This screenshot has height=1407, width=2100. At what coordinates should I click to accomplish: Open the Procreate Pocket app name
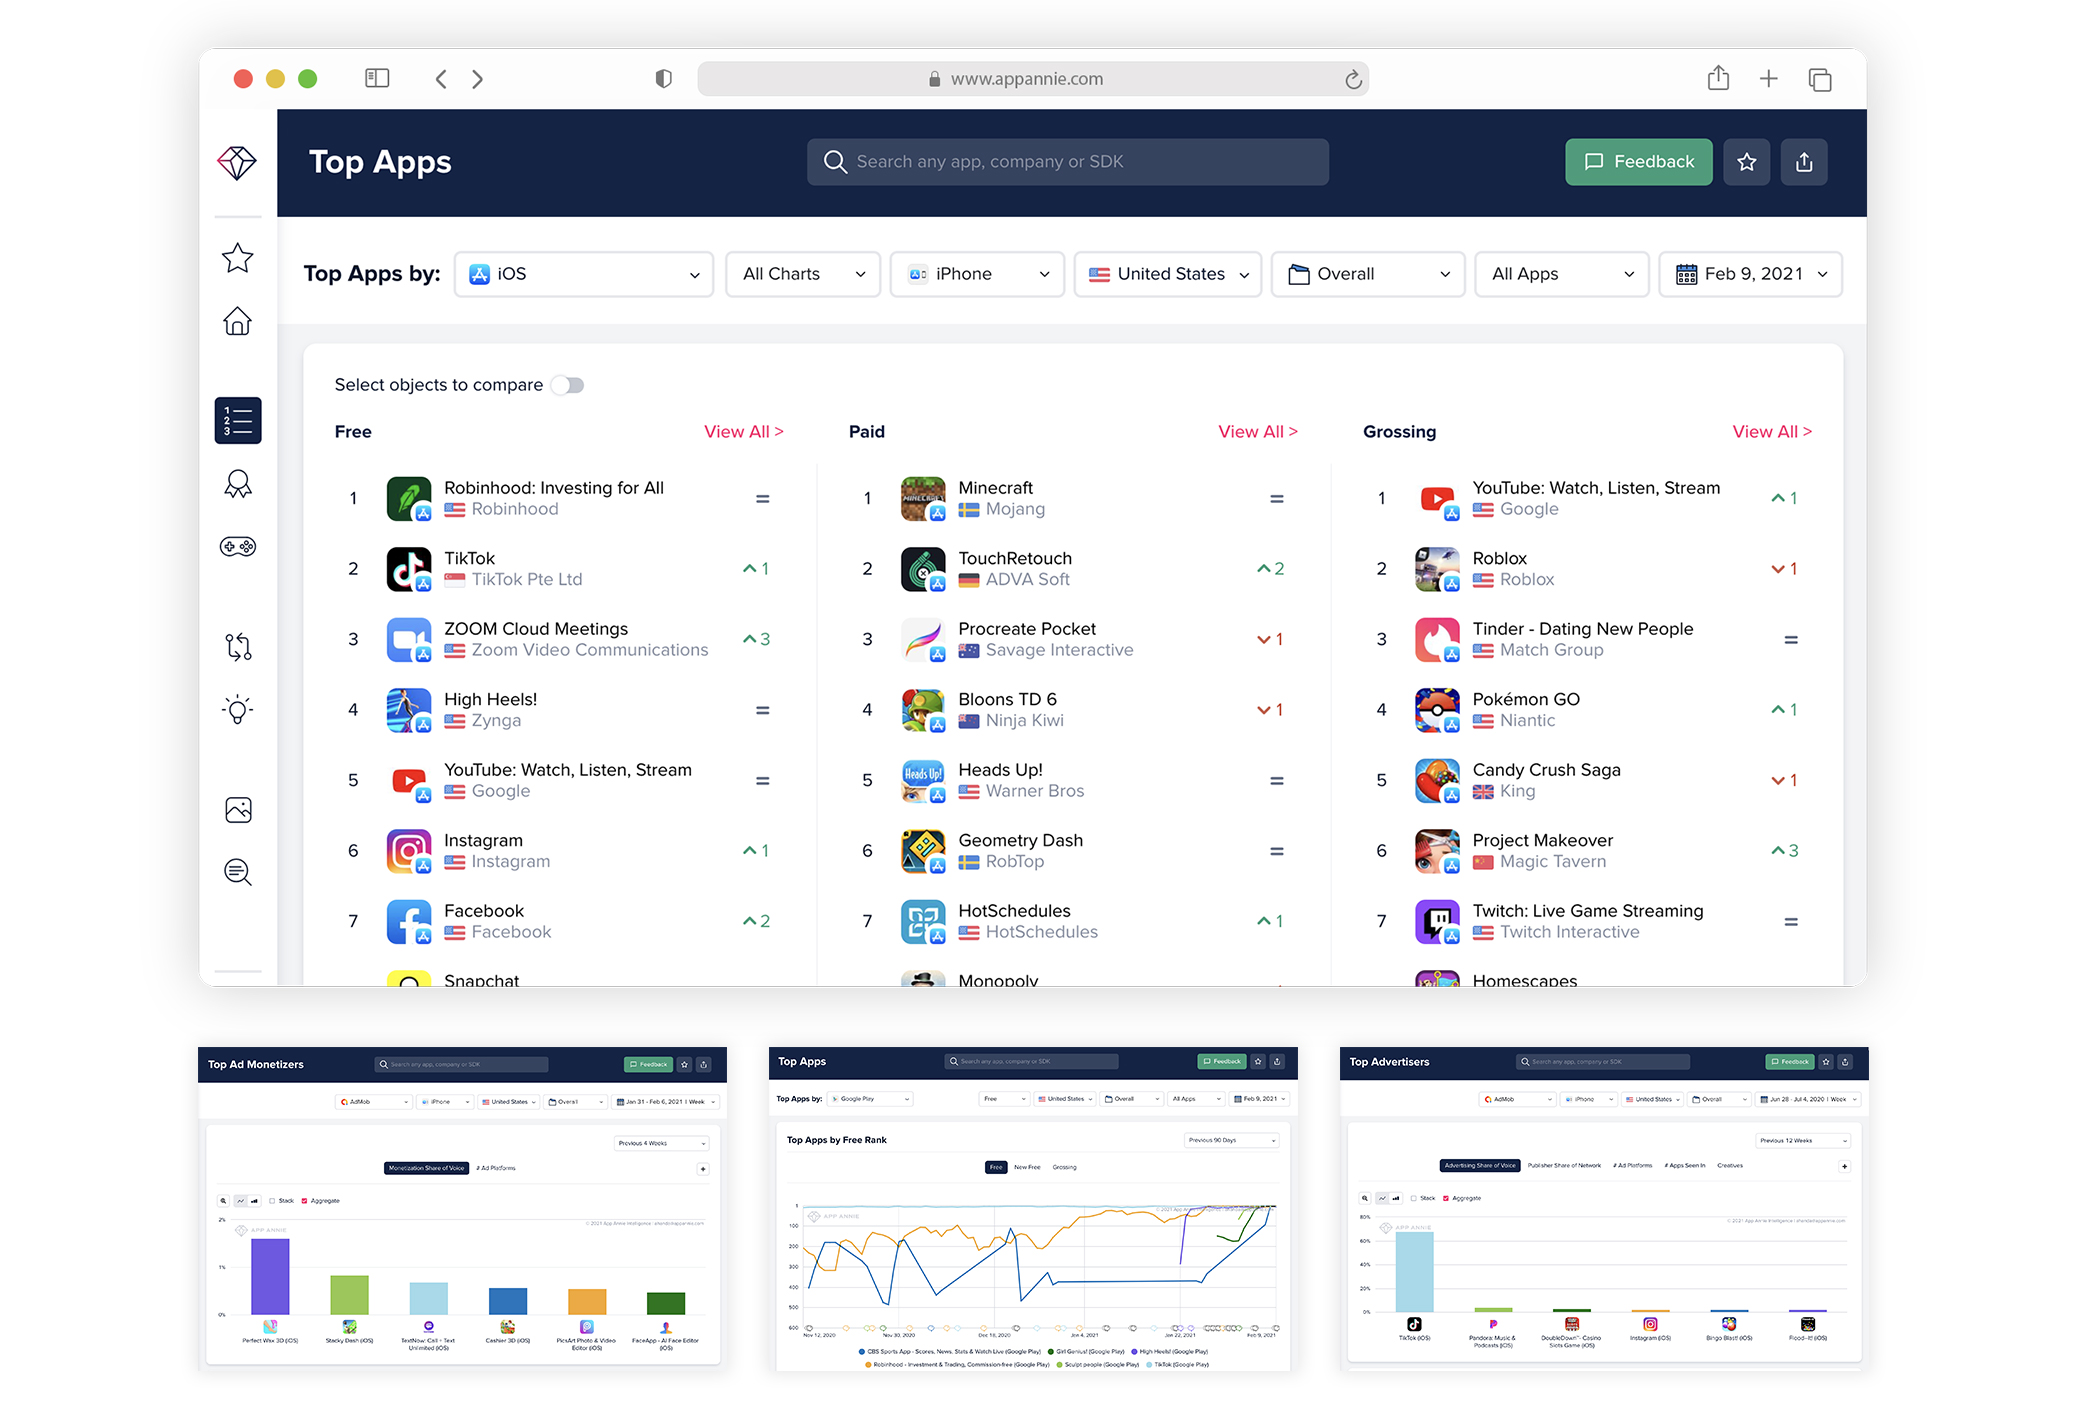[x=1027, y=629]
